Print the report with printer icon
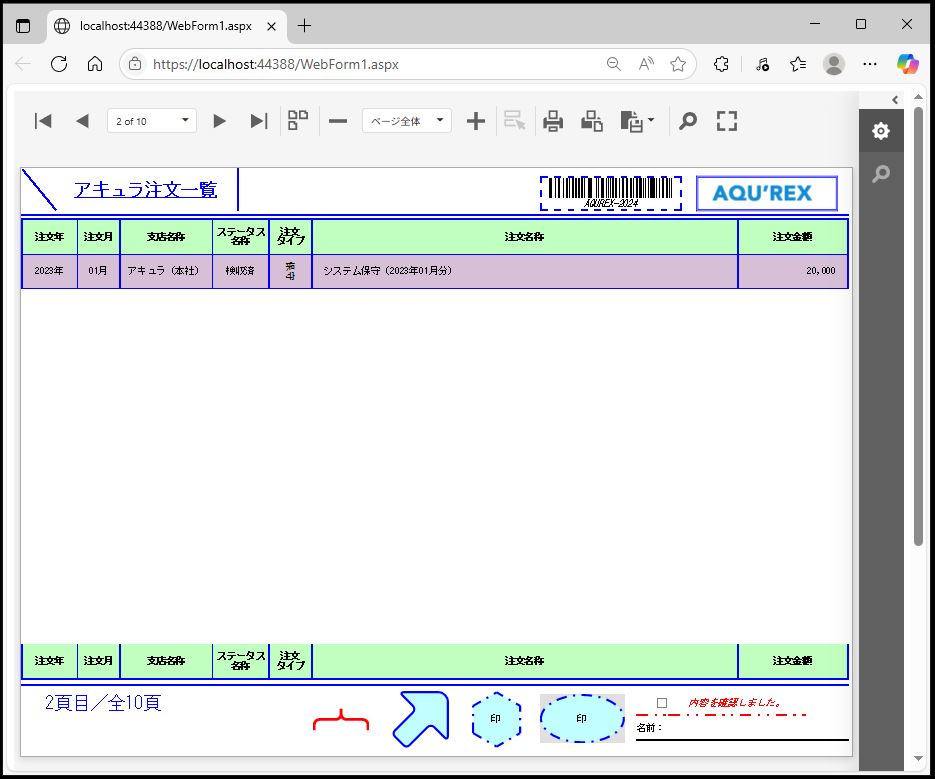Screen dimensions: 935x779 553,121
